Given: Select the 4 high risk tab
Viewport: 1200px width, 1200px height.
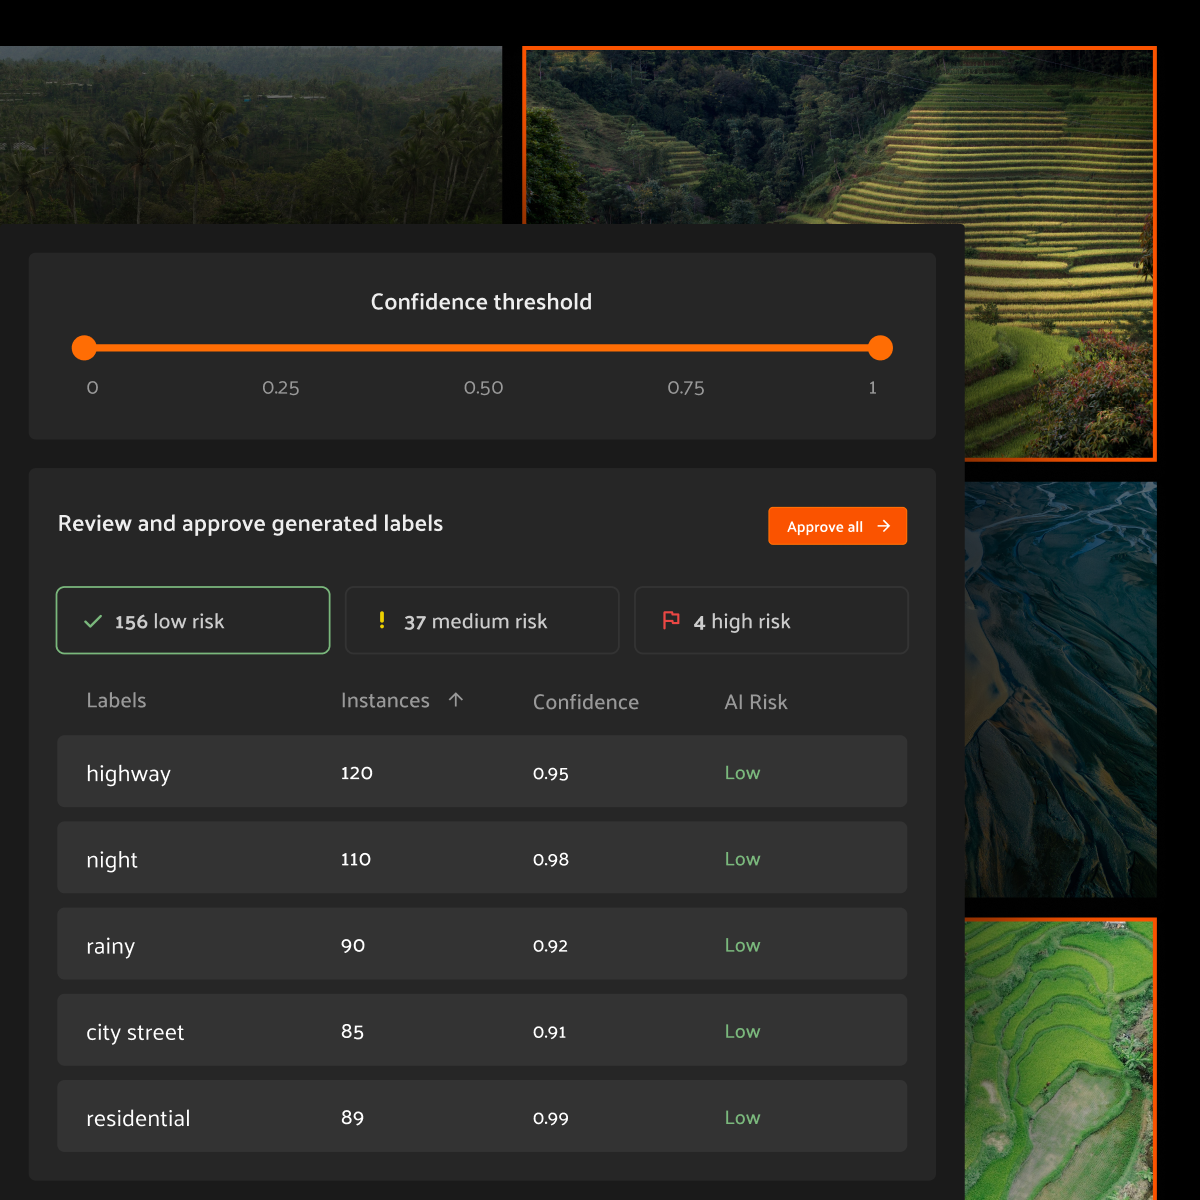Looking at the screenshot, I should pyautogui.click(x=771, y=620).
